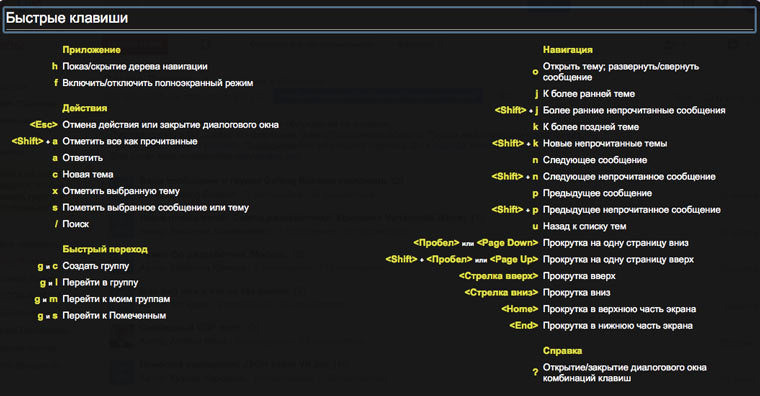Select "Прокрутка на одну страницу вверх" text
The height and width of the screenshot is (396, 760).
point(618,259)
